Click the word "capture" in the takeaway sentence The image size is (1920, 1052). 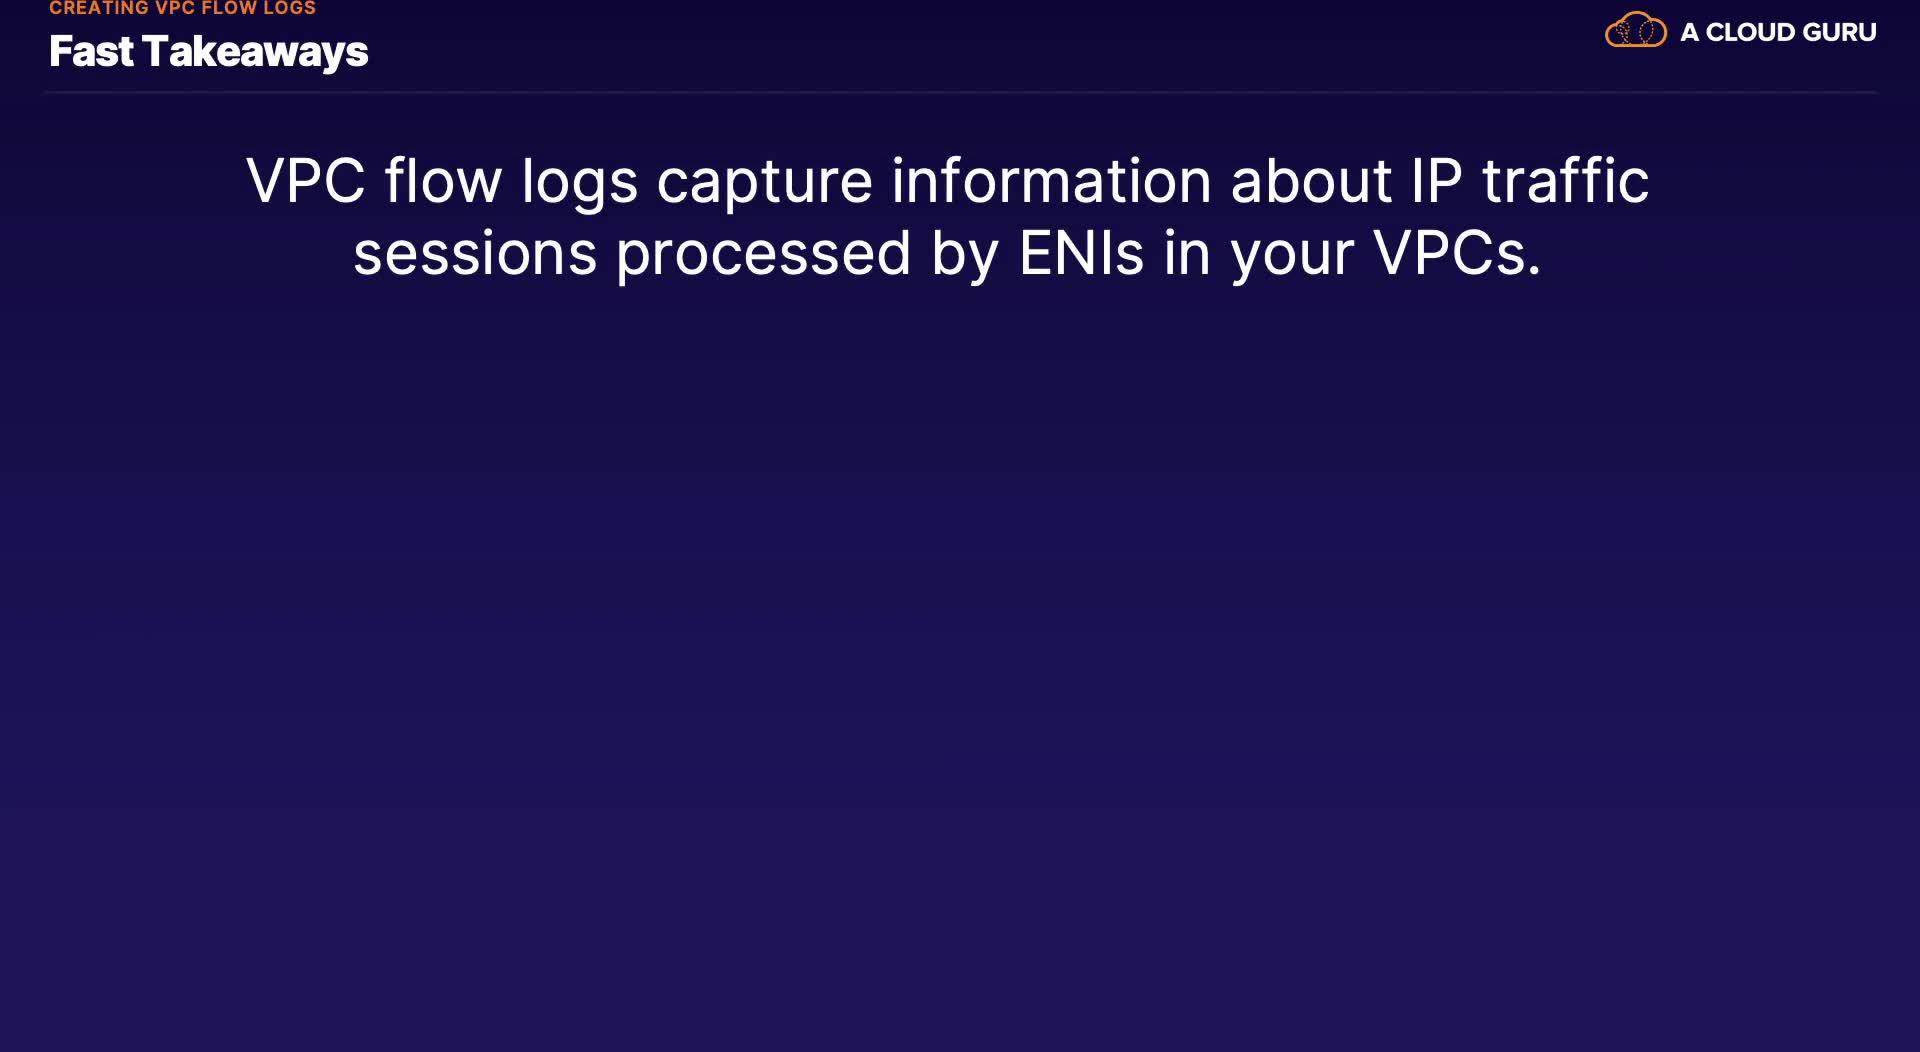[x=764, y=182]
